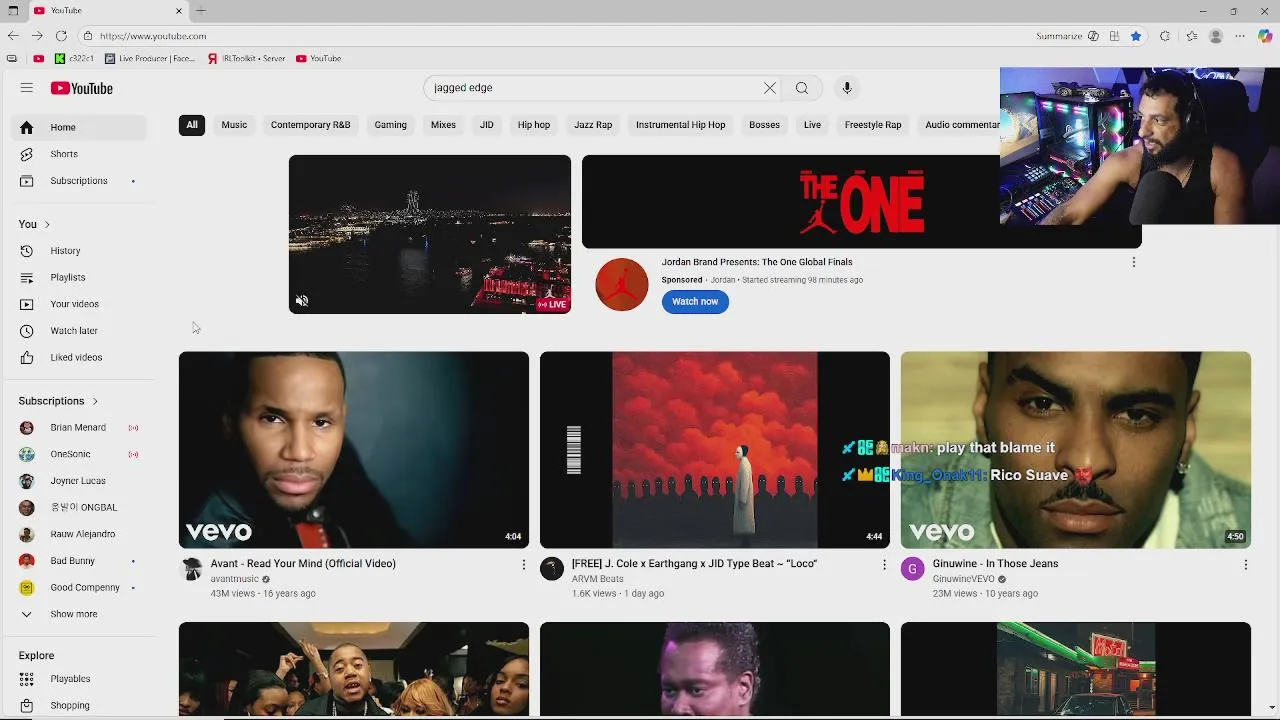Open the YouTube hamburger guide menu

[x=27, y=88]
